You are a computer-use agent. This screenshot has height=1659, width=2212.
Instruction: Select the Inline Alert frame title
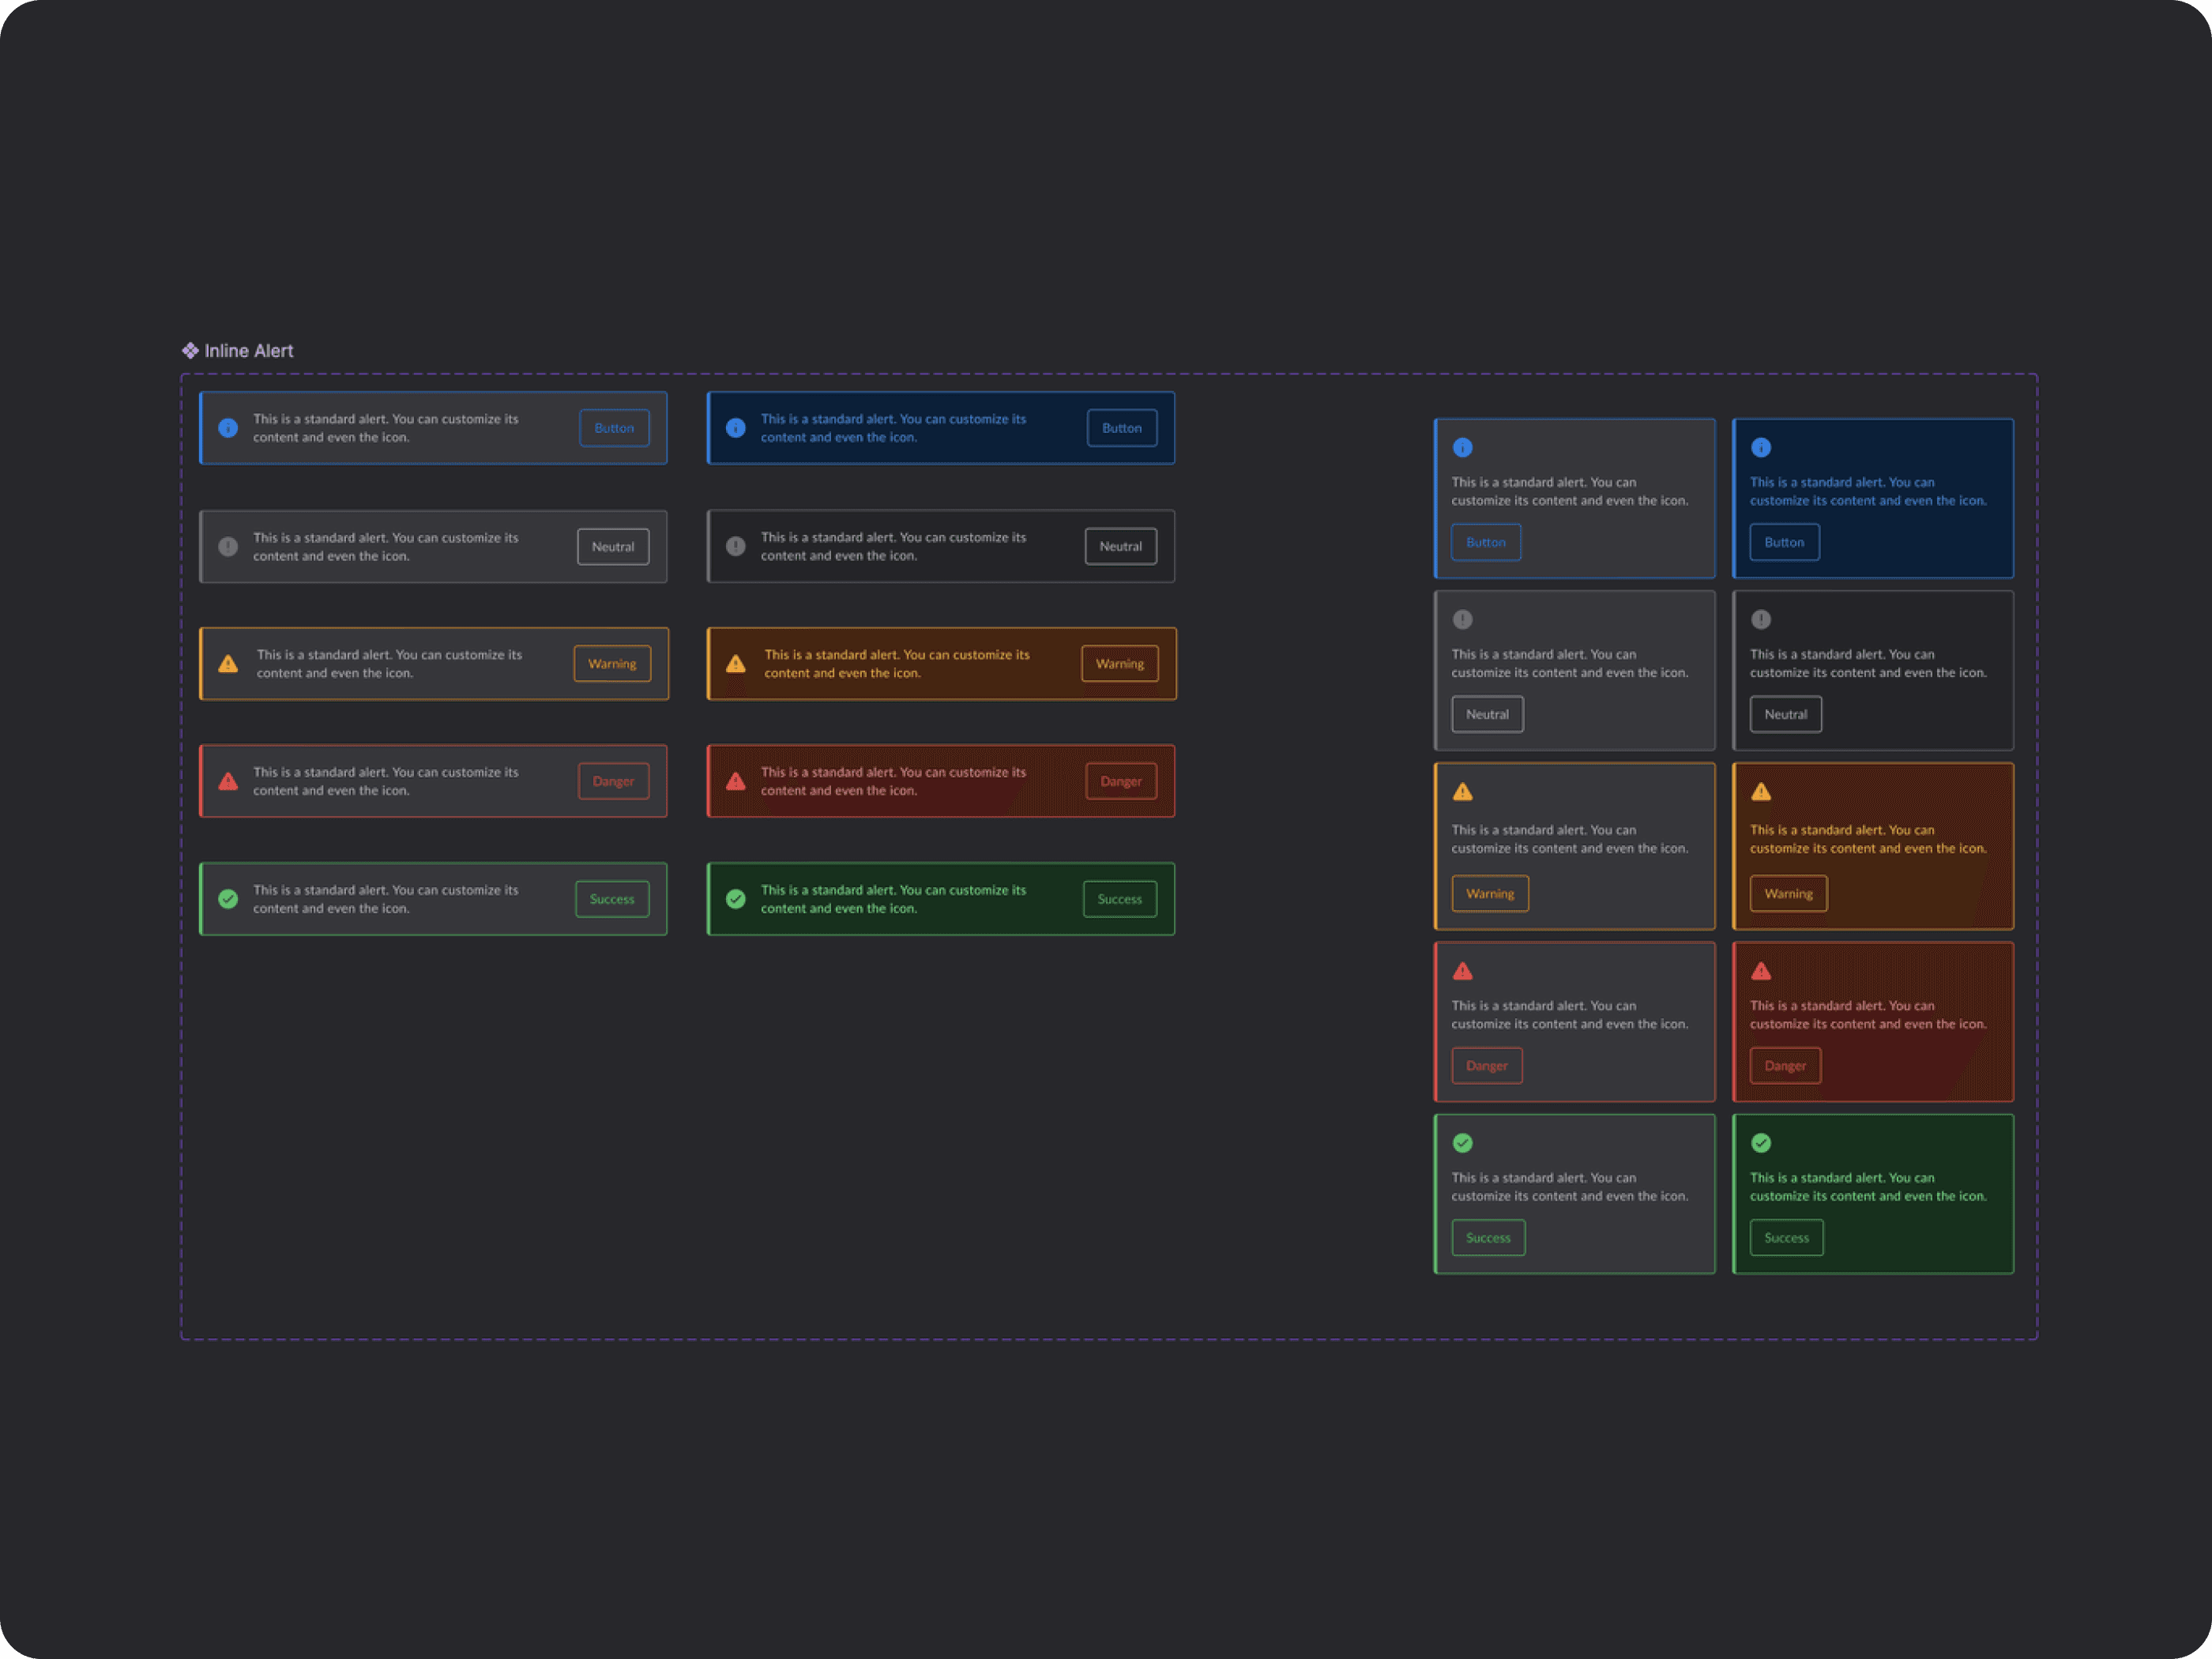[x=248, y=351]
